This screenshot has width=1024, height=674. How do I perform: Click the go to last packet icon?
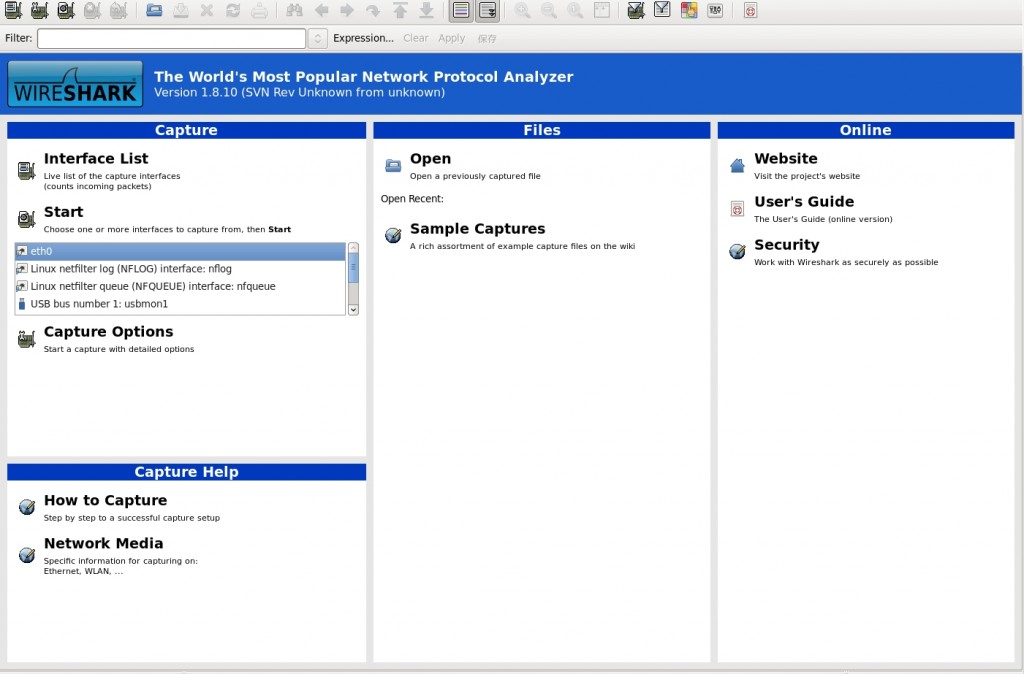point(426,10)
